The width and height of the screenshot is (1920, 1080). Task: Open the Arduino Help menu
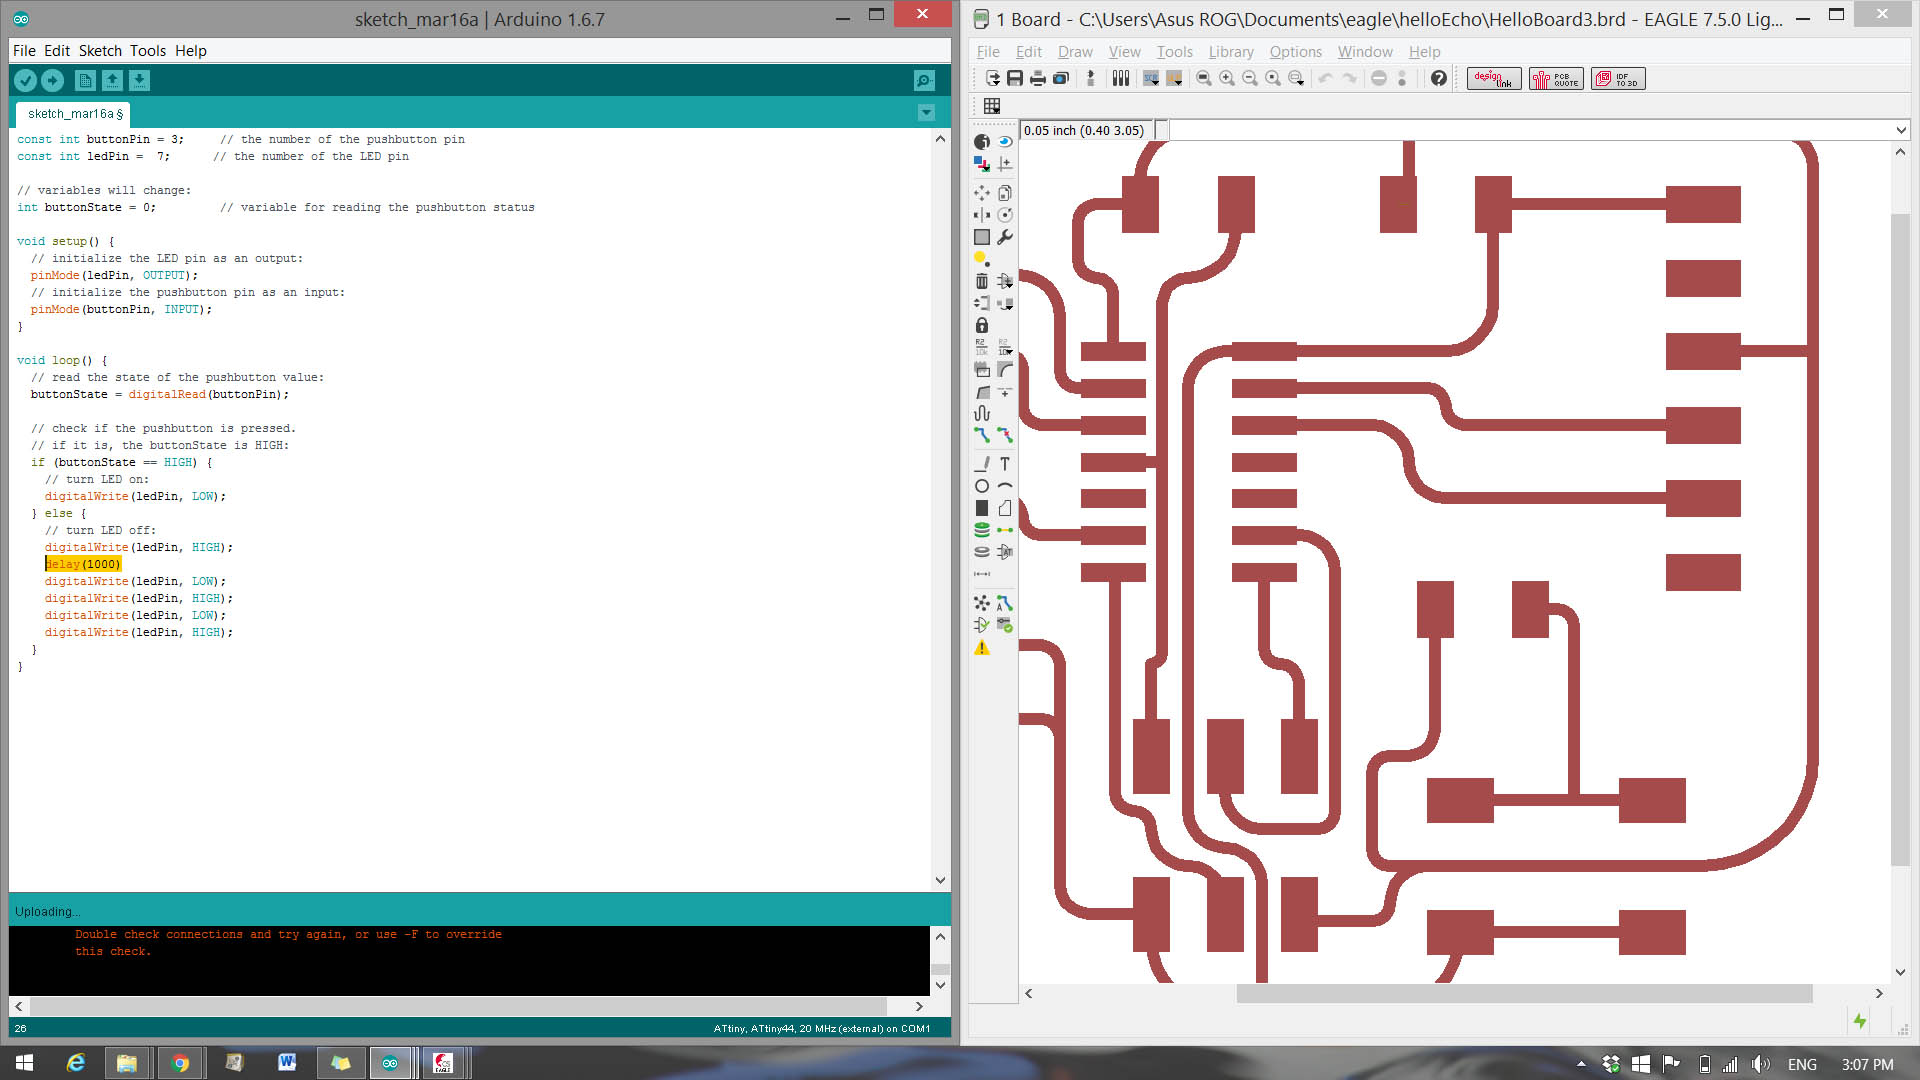point(191,51)
